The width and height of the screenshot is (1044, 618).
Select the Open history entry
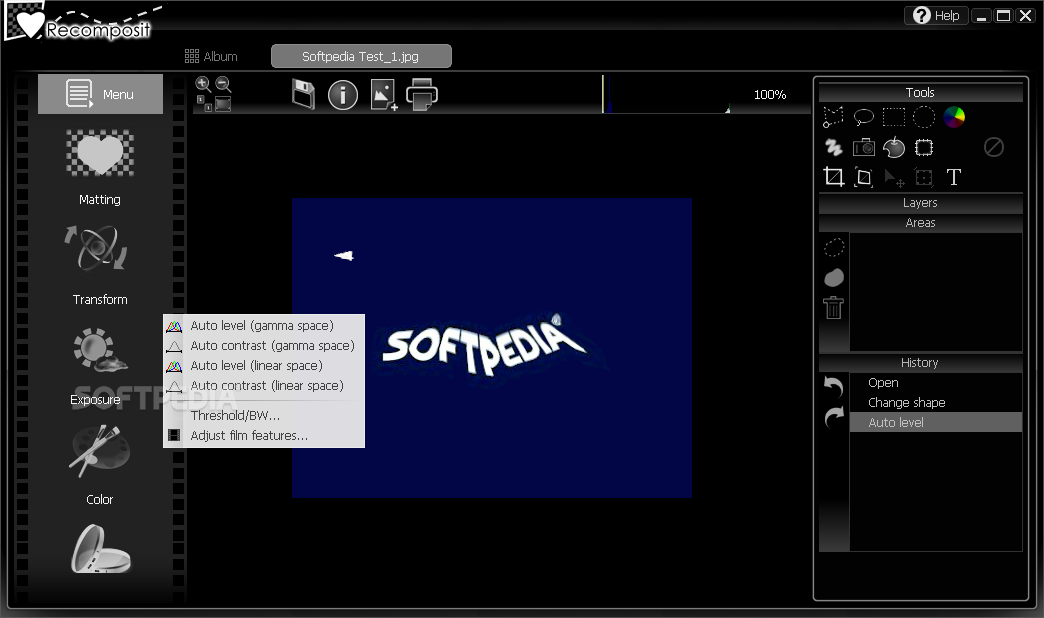[935, 382]
